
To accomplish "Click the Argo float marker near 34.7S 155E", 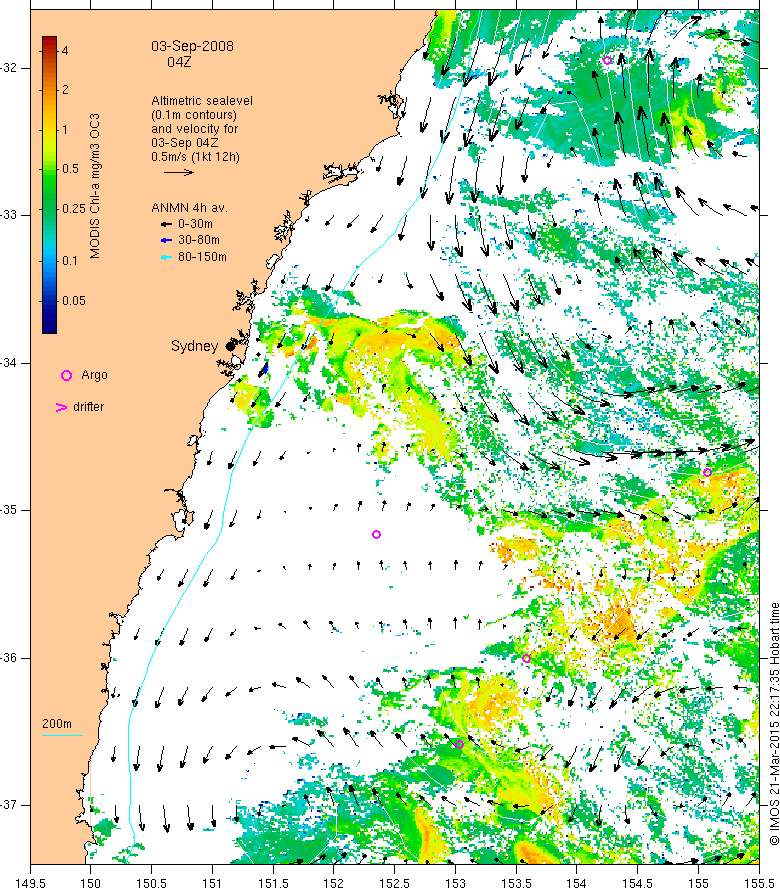I will click(707, 472).
